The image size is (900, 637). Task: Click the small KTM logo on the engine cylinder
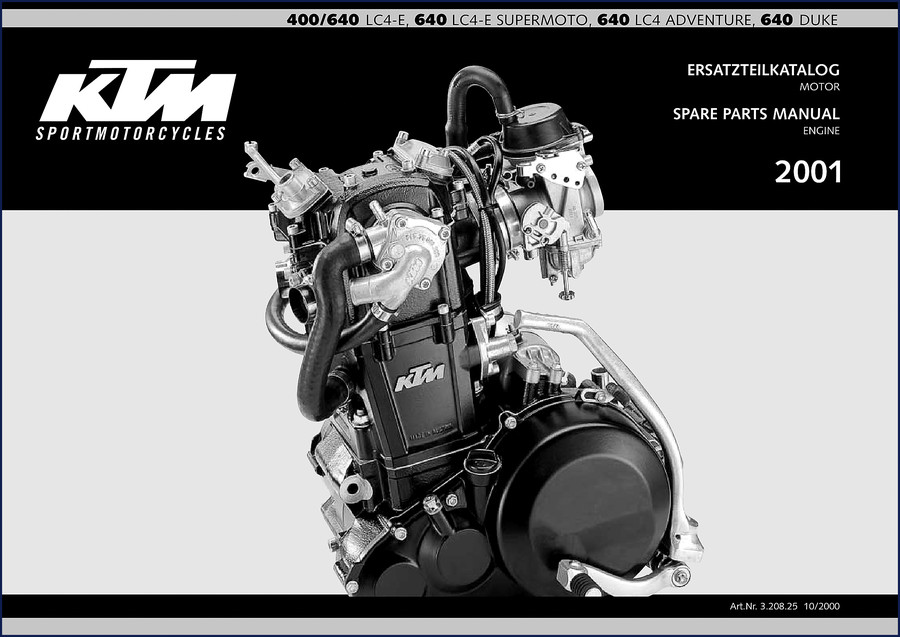tap(420, 377)
